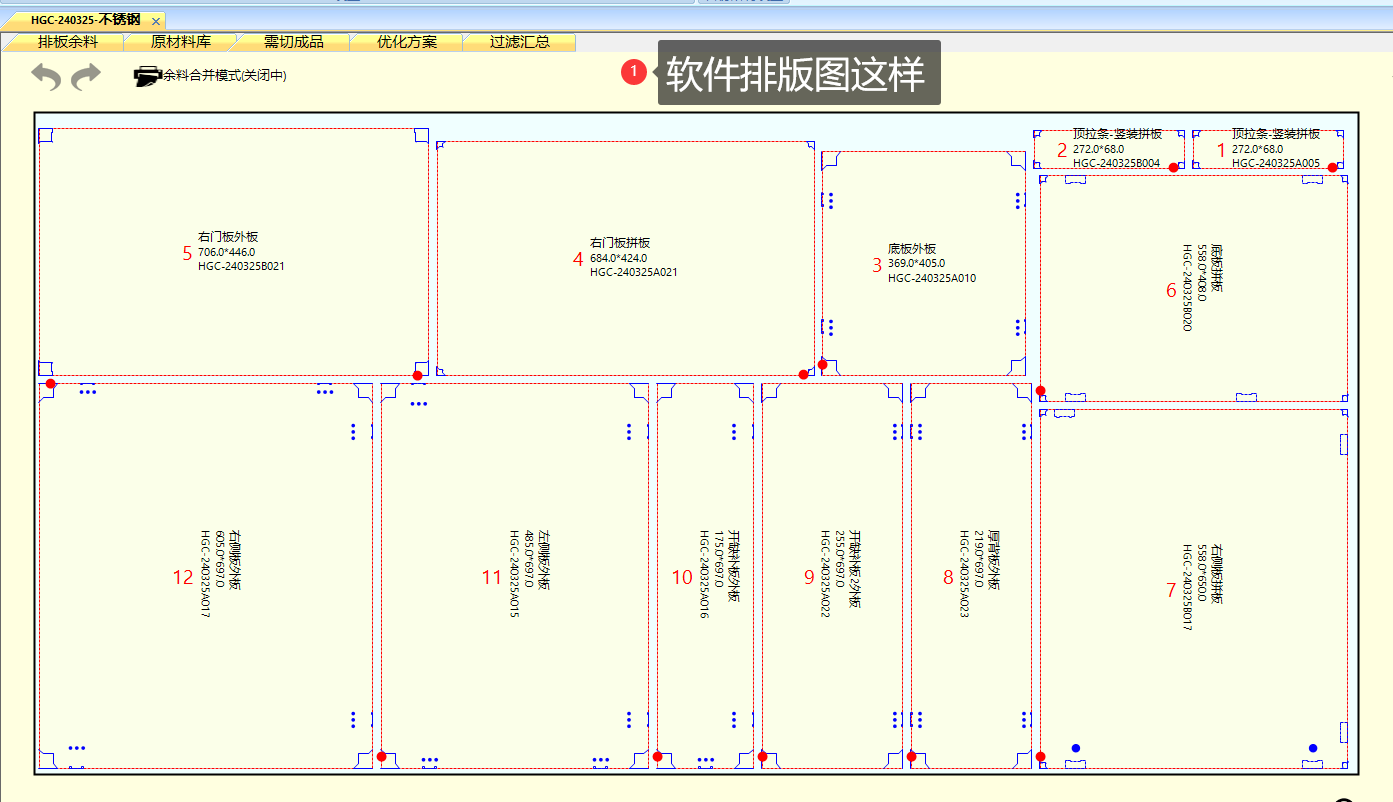Select part 4 右门板拼板 panel
The width and height of the screenshot is (1393, 802).
pos(625,258)
